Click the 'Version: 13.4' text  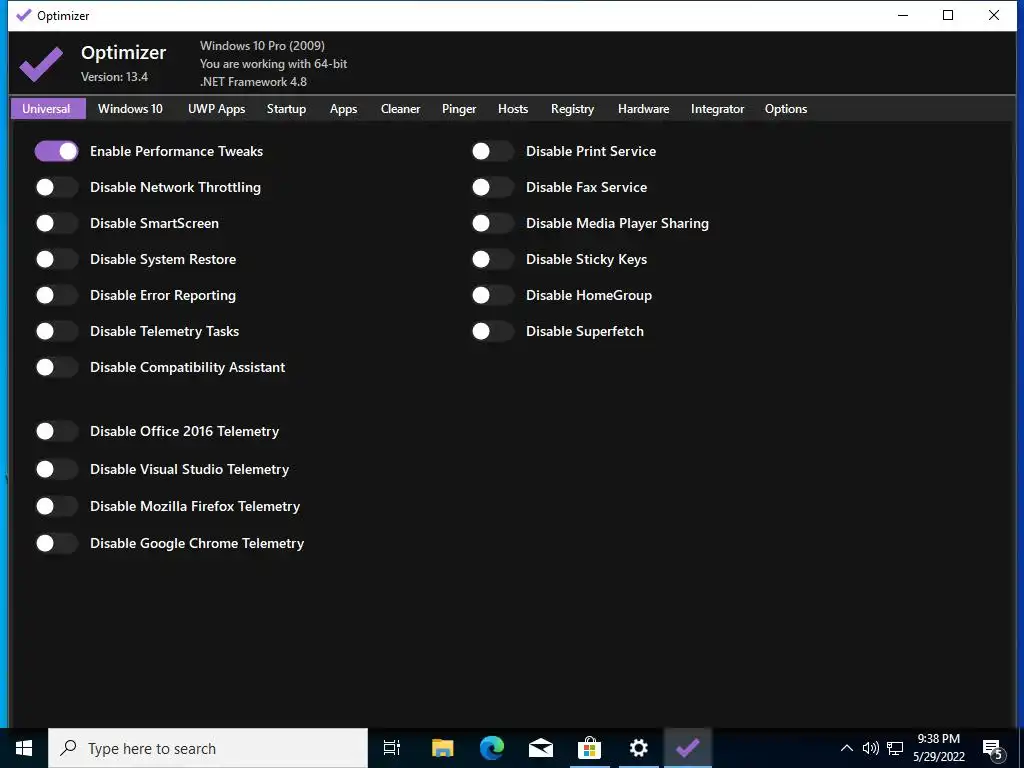point(114,77)
